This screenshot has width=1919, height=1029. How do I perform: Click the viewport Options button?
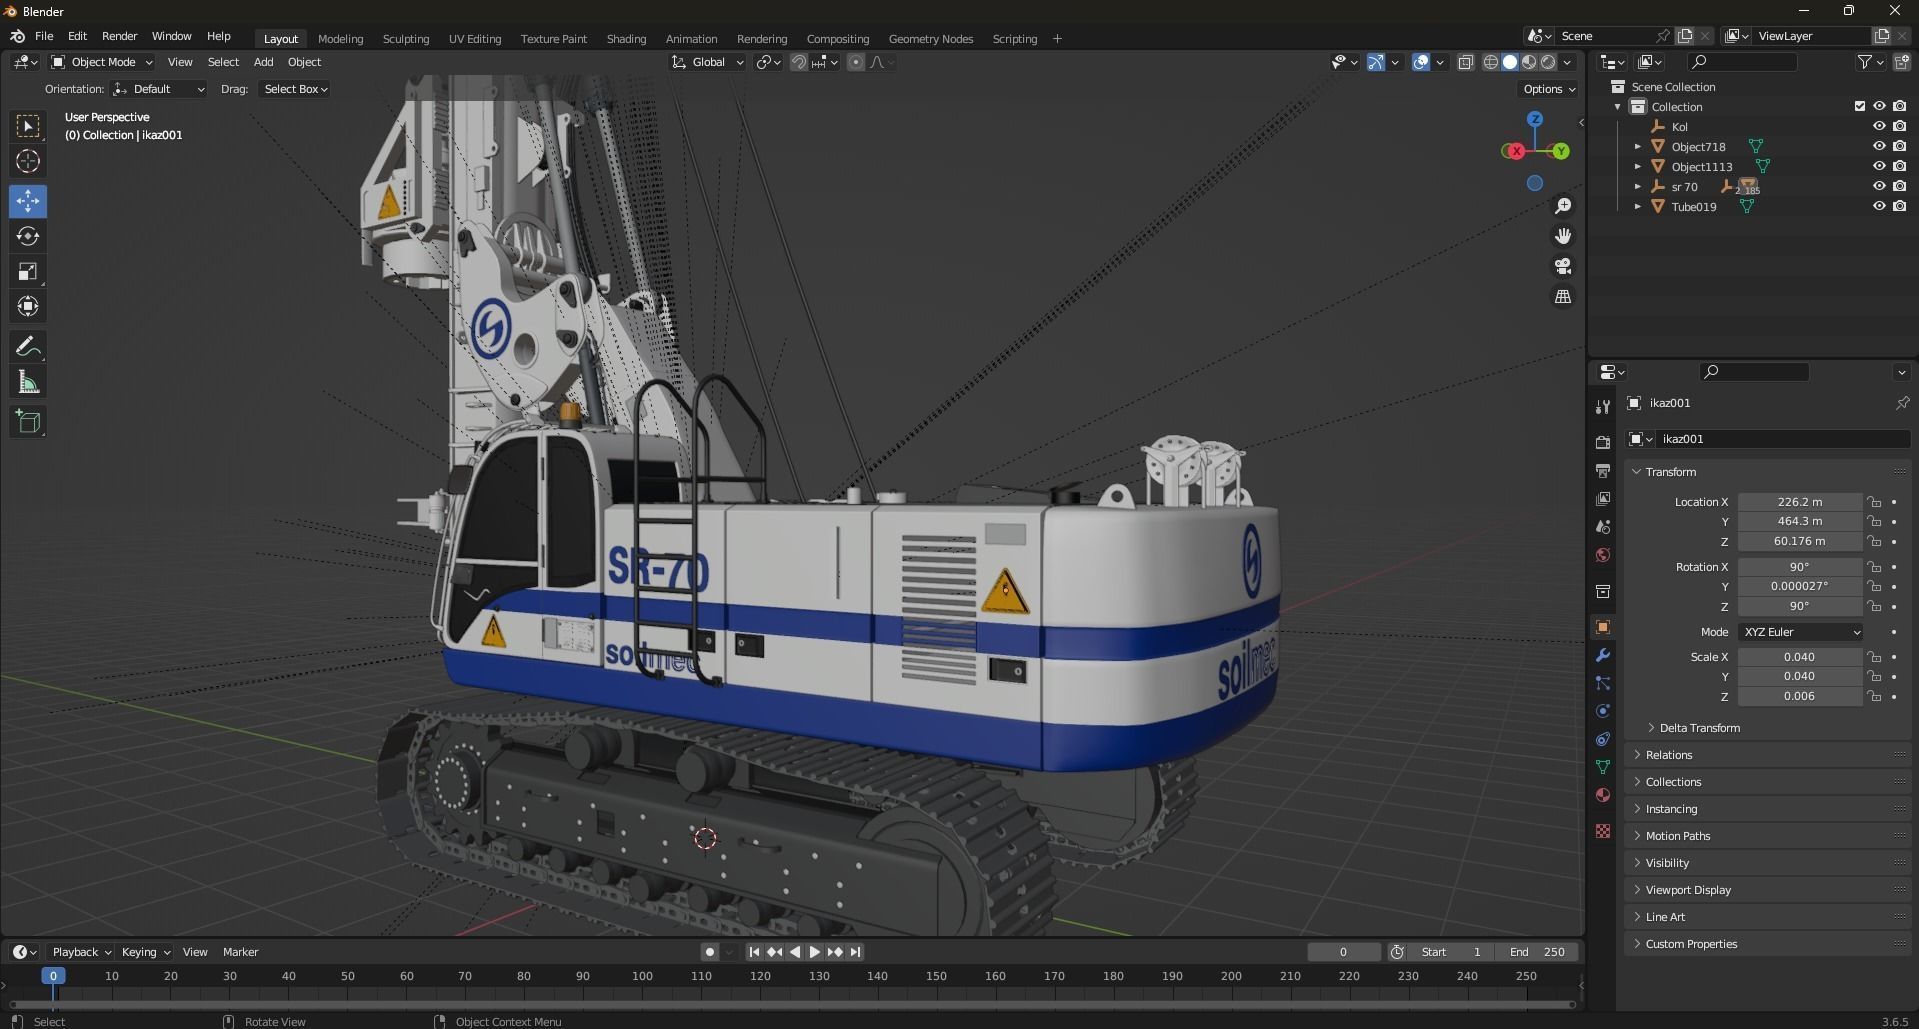click(1548, 89)
